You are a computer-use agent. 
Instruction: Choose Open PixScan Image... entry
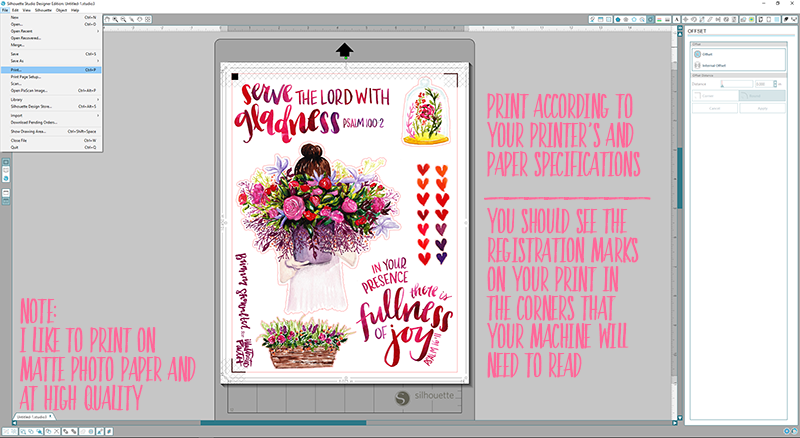click(51, 90)
